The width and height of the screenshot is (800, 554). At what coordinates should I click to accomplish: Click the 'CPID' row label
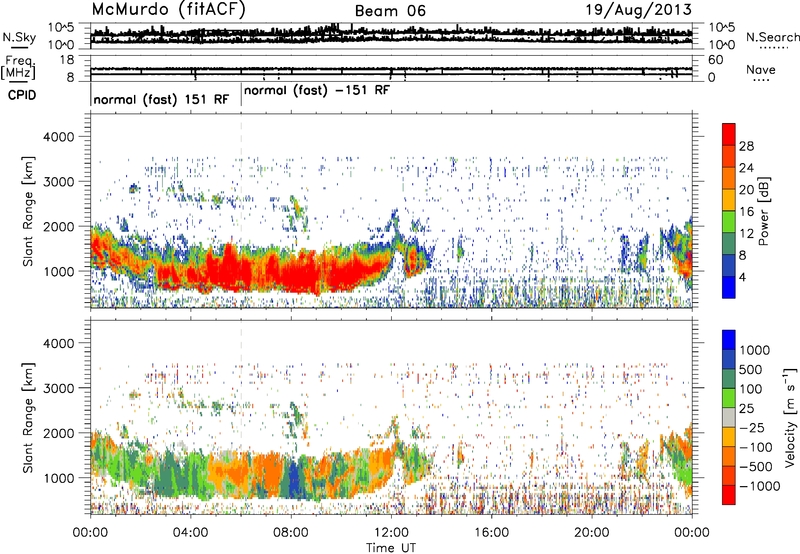click(22, 95)
